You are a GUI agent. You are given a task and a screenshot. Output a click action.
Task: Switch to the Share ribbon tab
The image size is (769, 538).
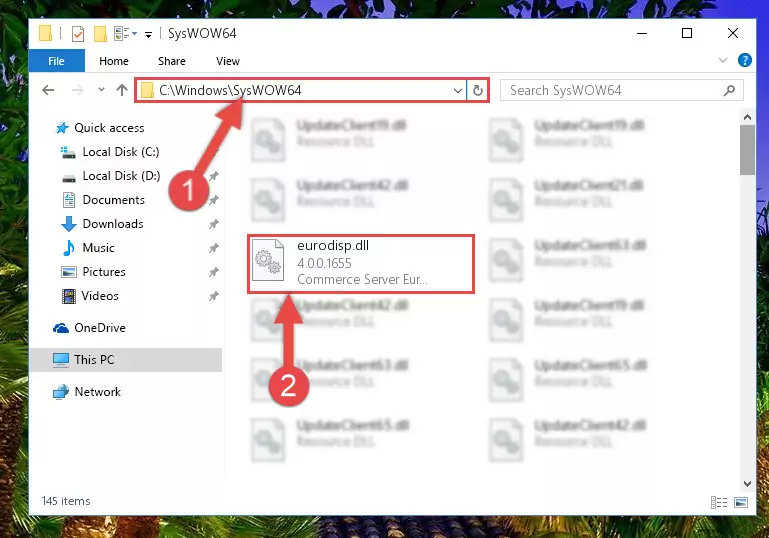pos(172,61)
